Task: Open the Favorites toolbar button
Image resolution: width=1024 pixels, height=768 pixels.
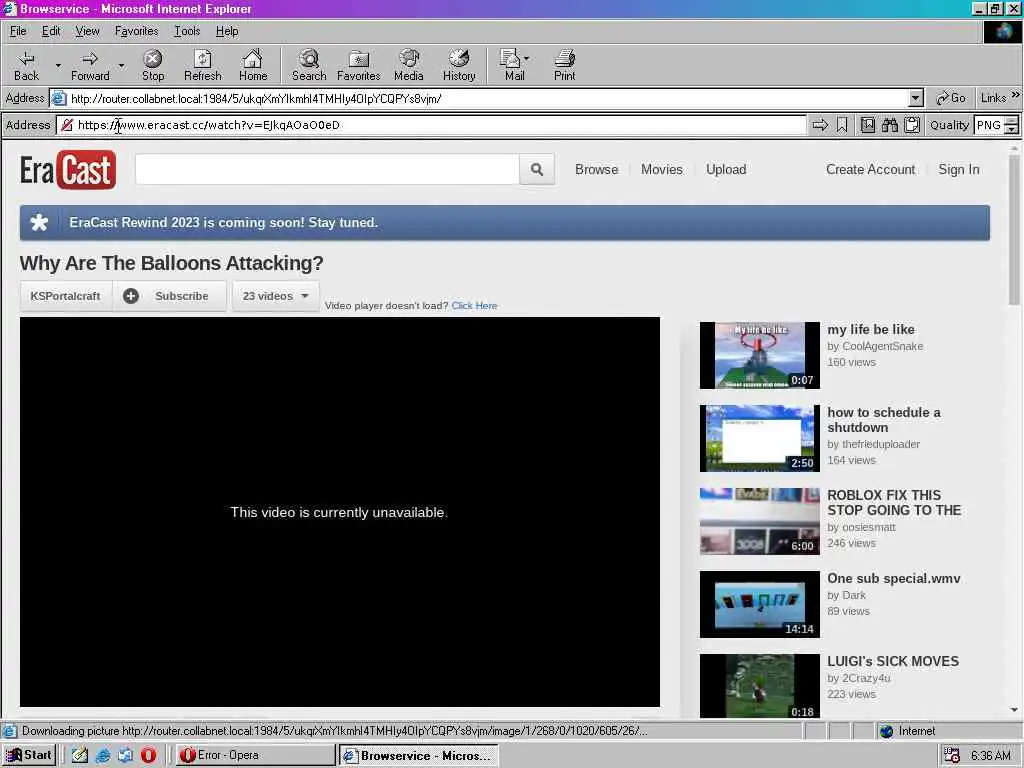Action: pos(359,65)
